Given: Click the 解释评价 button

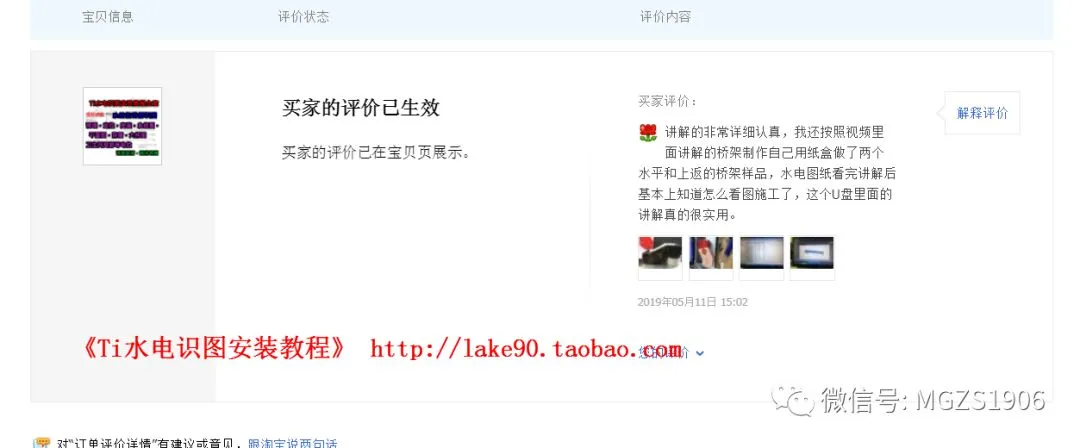Looking at the screenshot, I should pyautogui.click(x=982, y=113).
